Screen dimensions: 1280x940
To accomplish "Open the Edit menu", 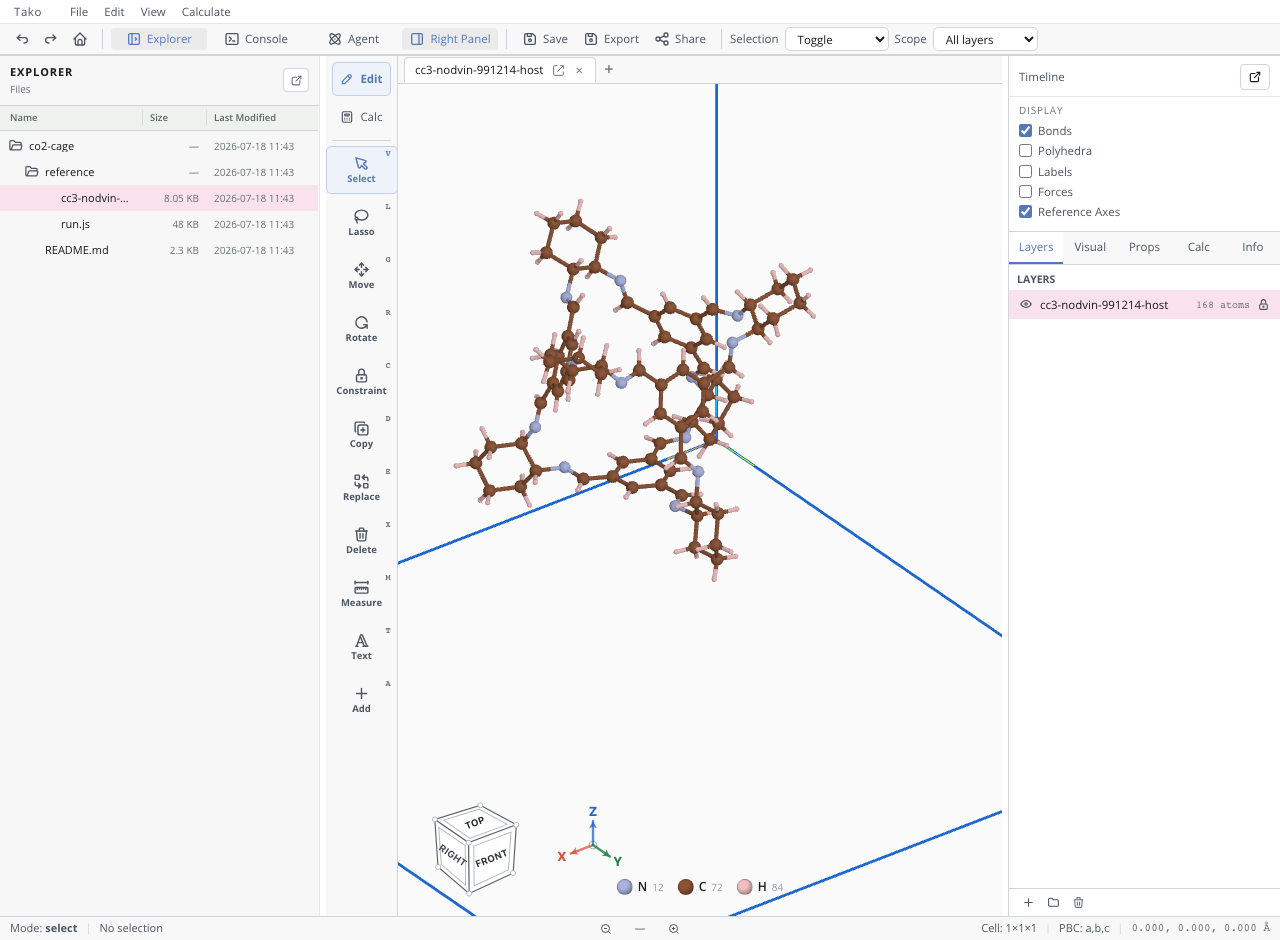I will [114, 12].
